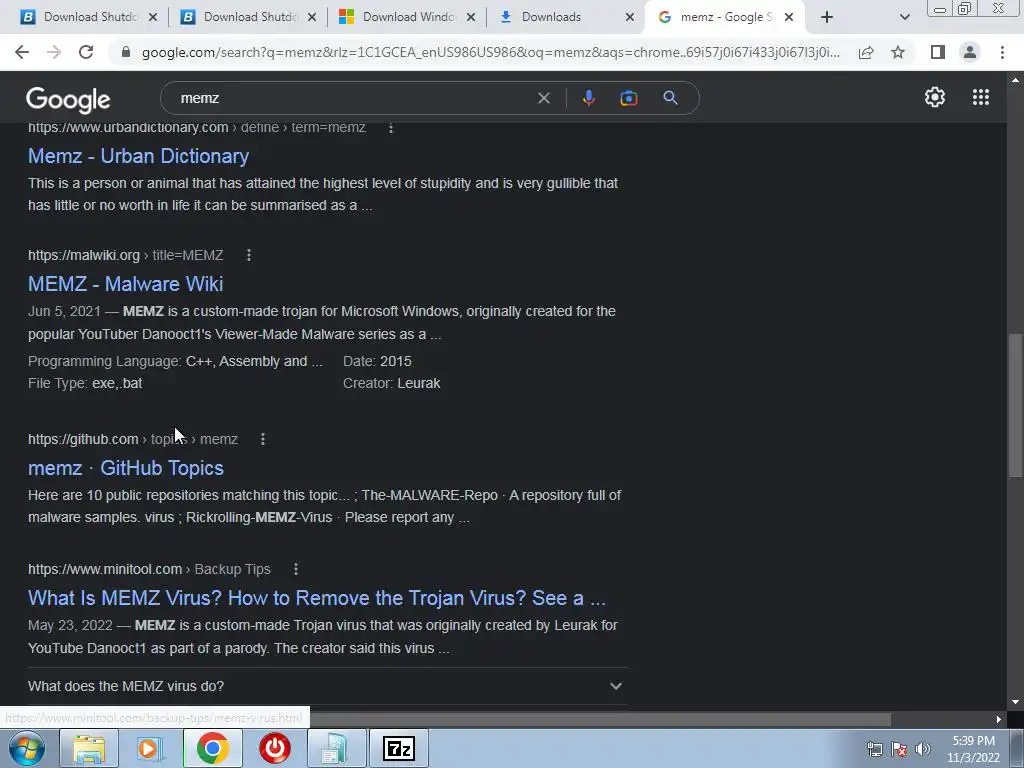This screenshot has width=1024, height=768.
Task: Open the 7-Zip taskbar item
Action: tap(398, 748)
